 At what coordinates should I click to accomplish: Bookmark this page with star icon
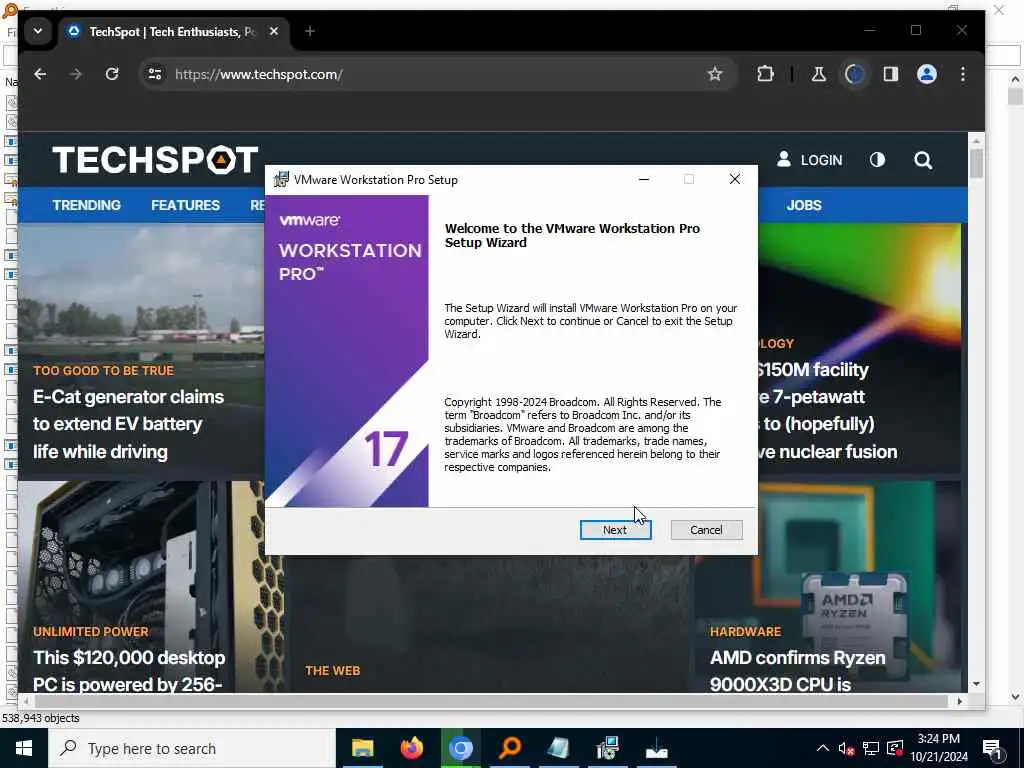[715, 74]
